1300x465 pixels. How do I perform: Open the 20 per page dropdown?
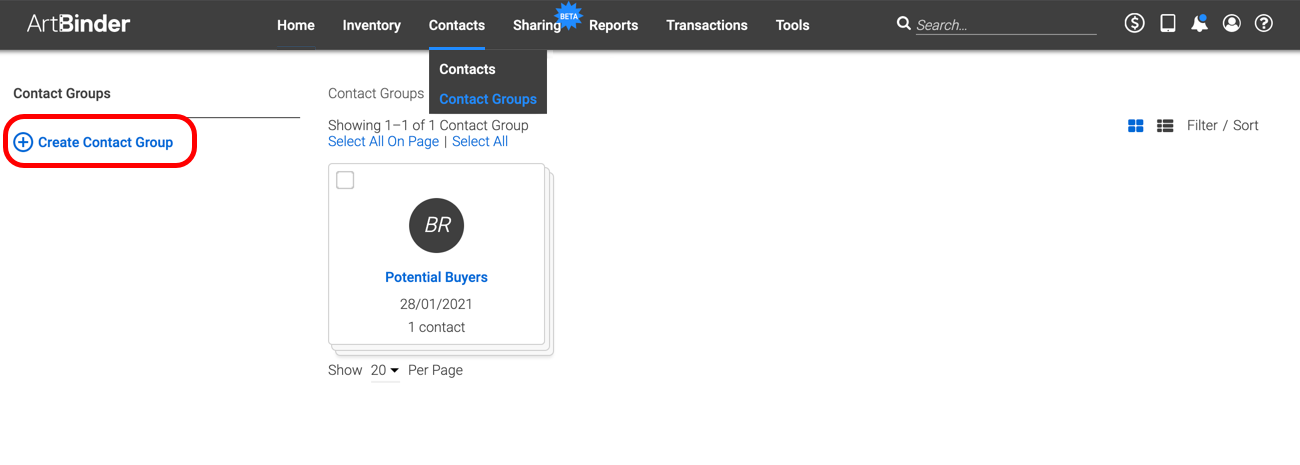tap(385, 370)
